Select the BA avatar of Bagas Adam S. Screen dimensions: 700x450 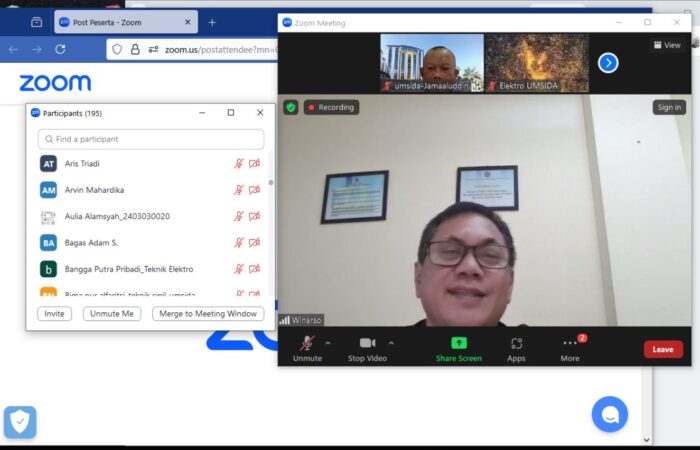coord(48,243)
